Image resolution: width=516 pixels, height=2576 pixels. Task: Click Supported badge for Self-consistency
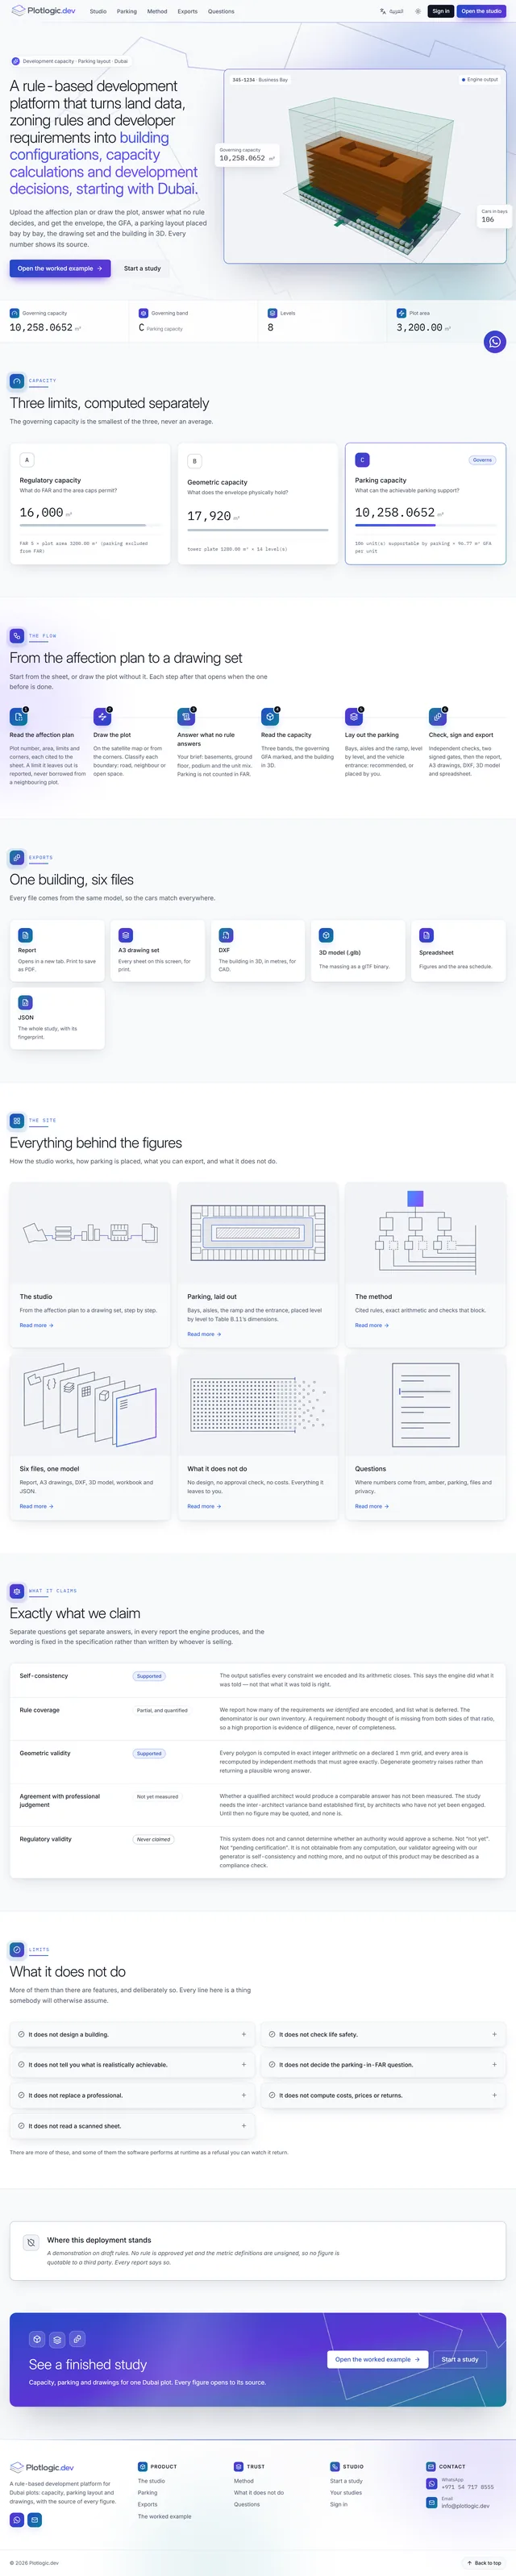point(149,1676)
